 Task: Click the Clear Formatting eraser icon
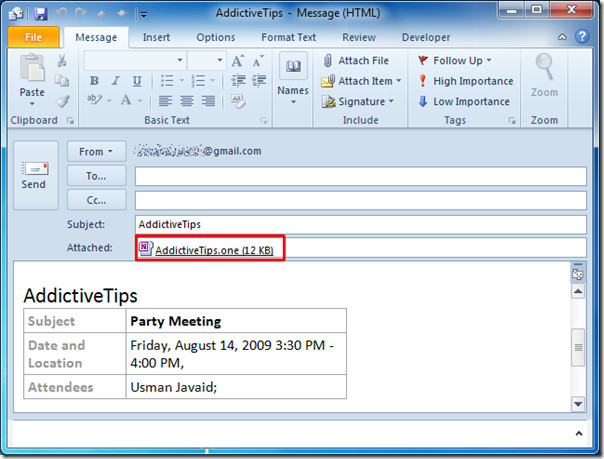pyautogui.click(x=238, y=101)
